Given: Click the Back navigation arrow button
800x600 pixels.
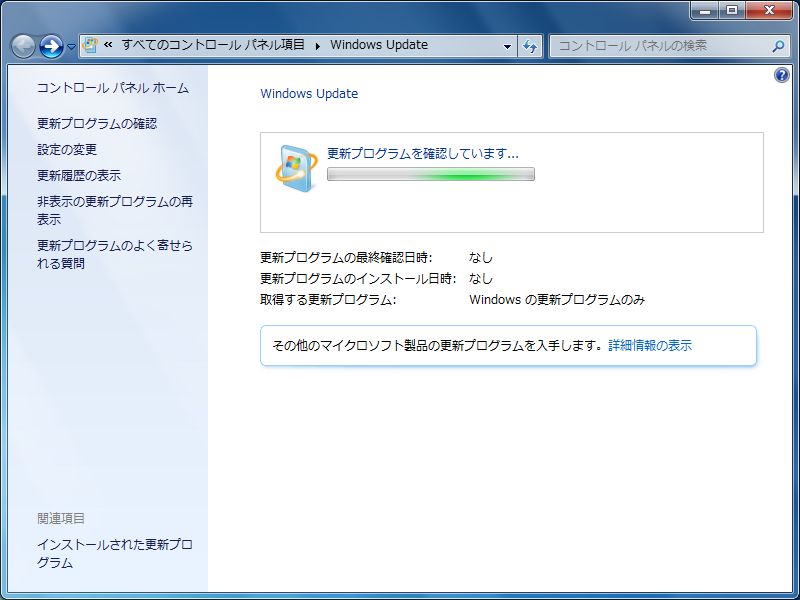Looking at the screenshot, I should [x=23, y=46].
